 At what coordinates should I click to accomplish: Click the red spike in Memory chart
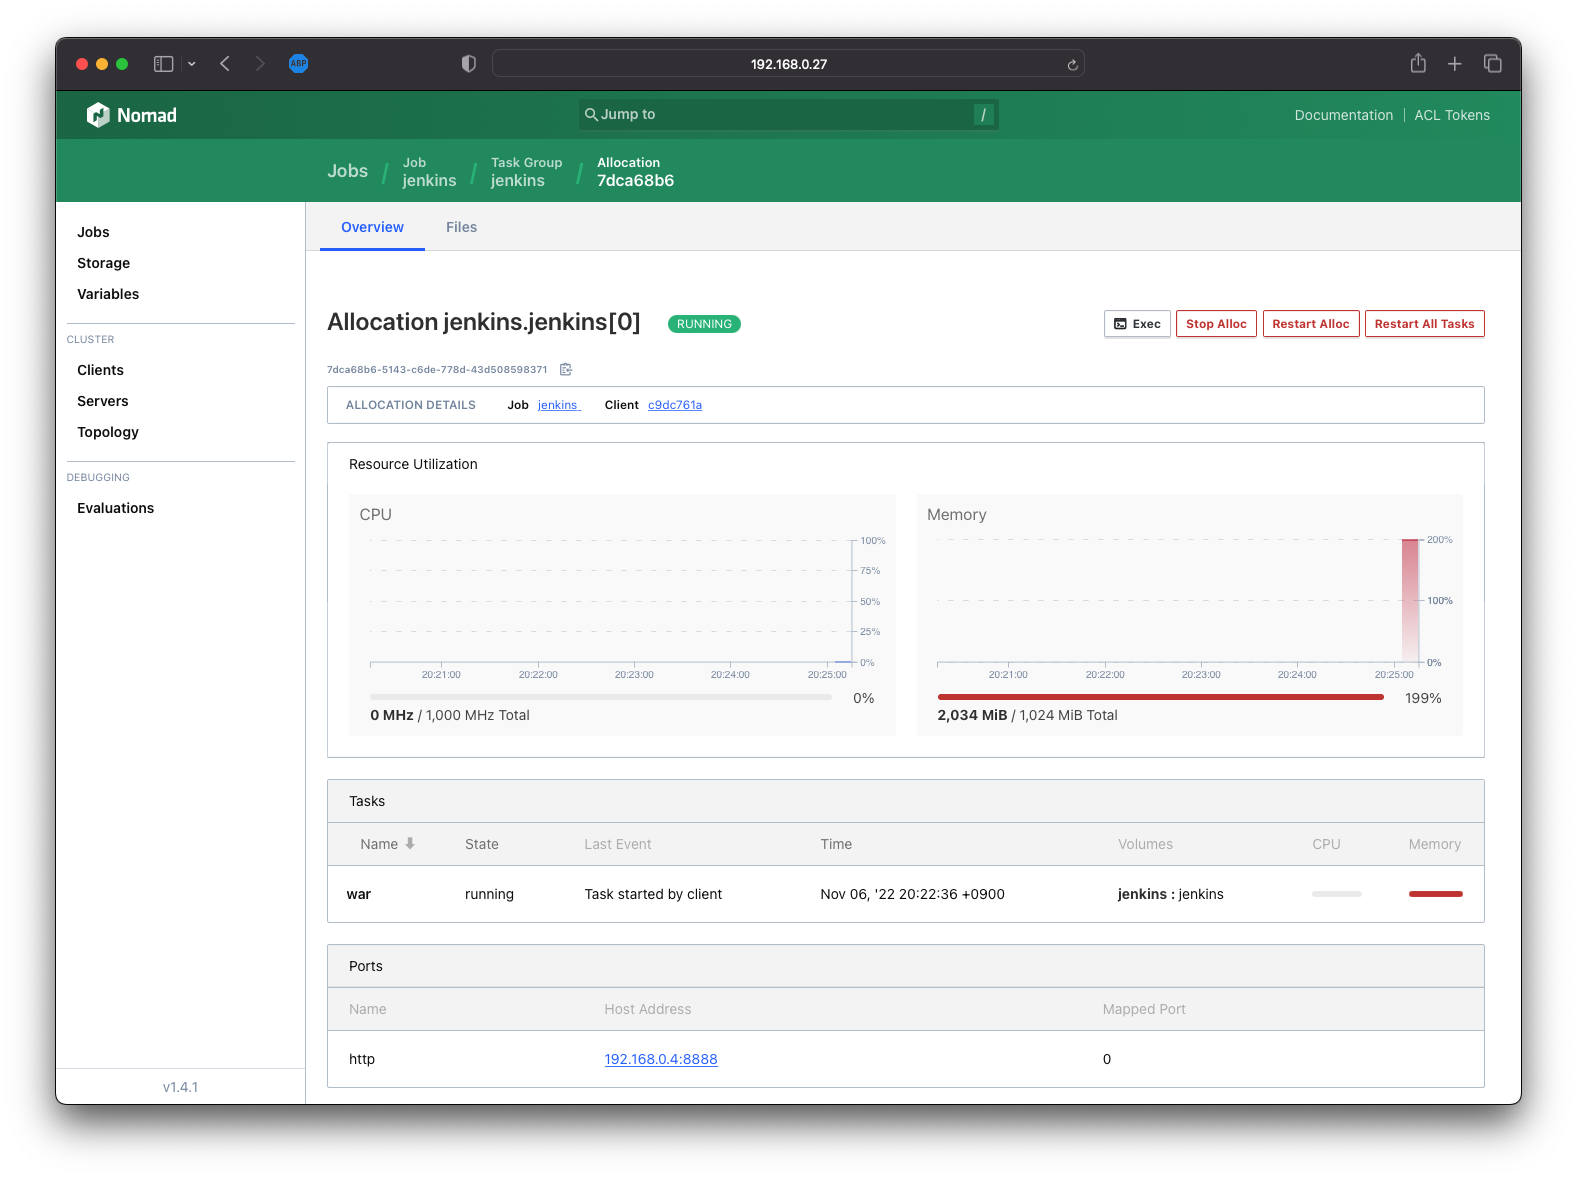coord(1410,600)
